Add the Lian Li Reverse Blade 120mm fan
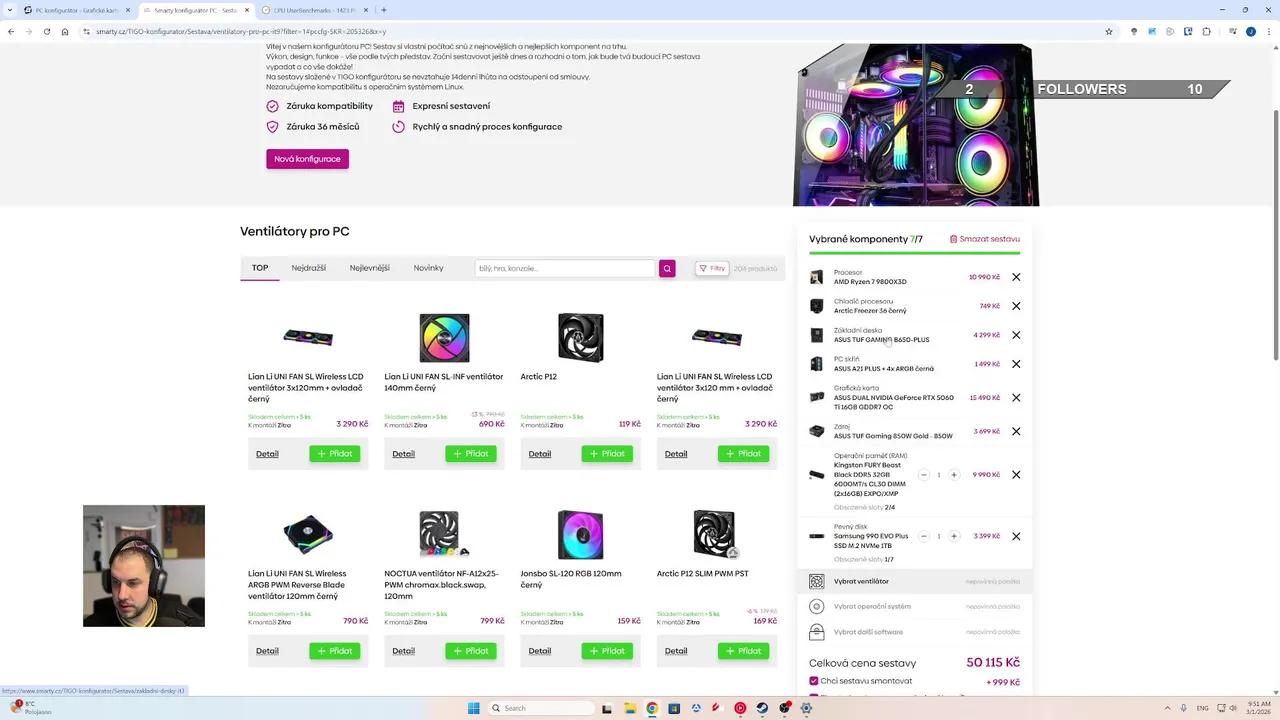The image size is (1280, 720). (x=334, y=651)
